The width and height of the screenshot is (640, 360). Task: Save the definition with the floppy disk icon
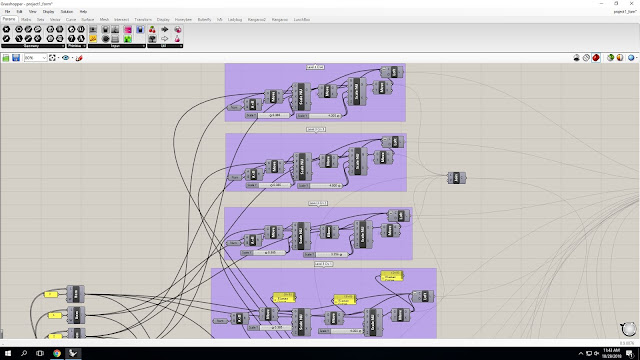point(16,58)
